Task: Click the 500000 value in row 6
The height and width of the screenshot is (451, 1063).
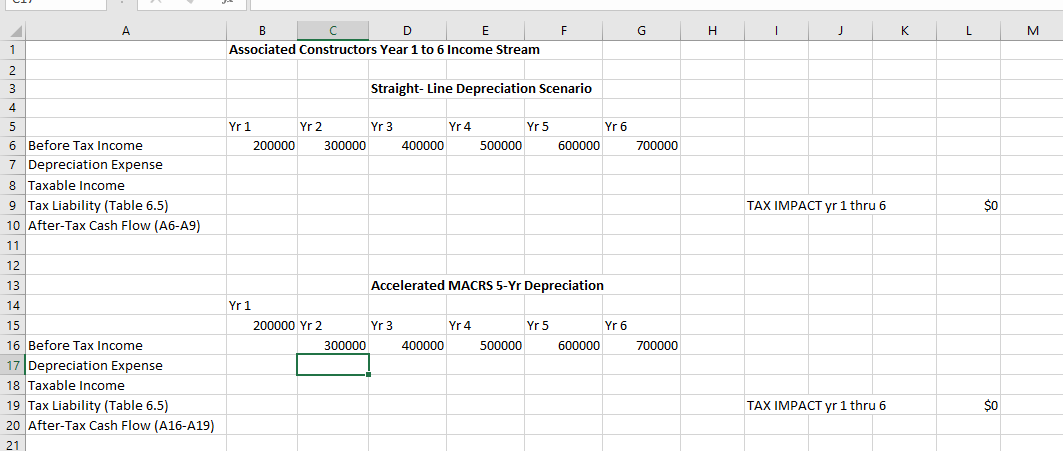Action: tap(500, 146)
